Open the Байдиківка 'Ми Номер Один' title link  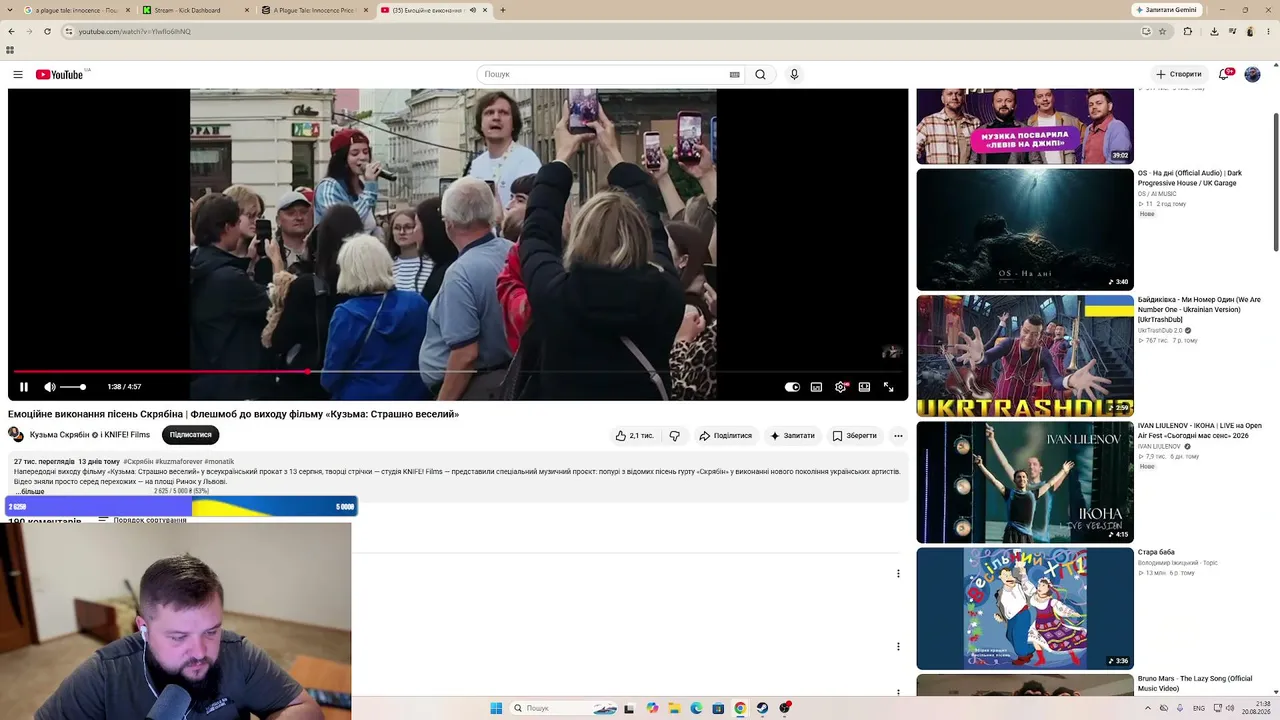click(x=1199, y=309)
